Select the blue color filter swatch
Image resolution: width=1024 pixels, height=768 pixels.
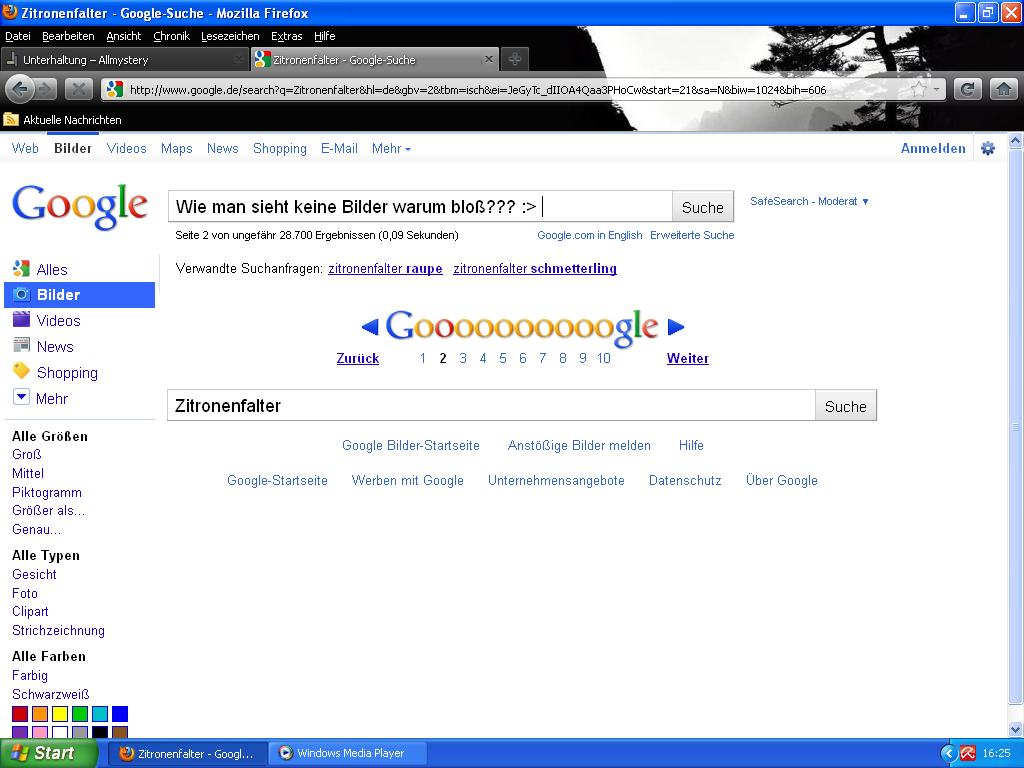120,714
